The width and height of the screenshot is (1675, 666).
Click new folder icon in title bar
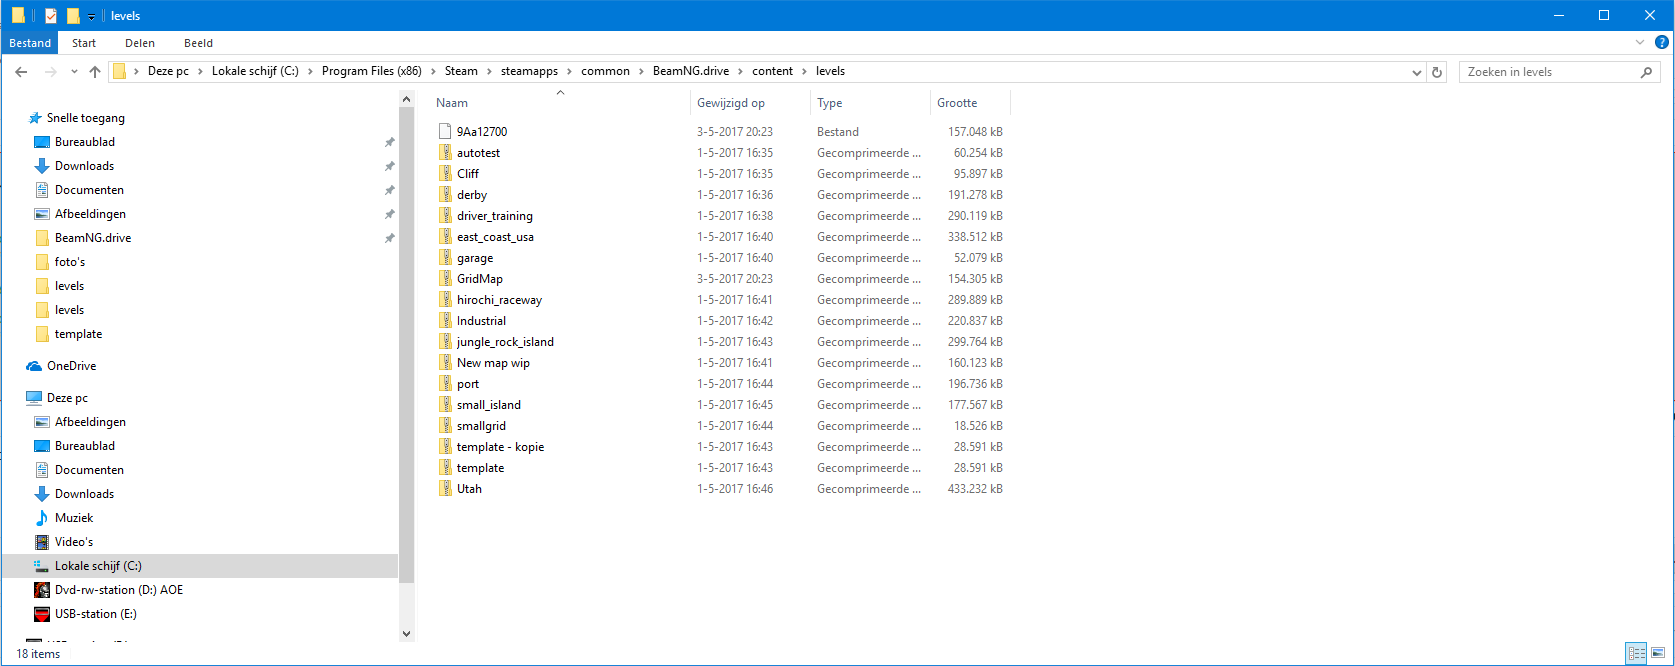(x=73, y=16)
